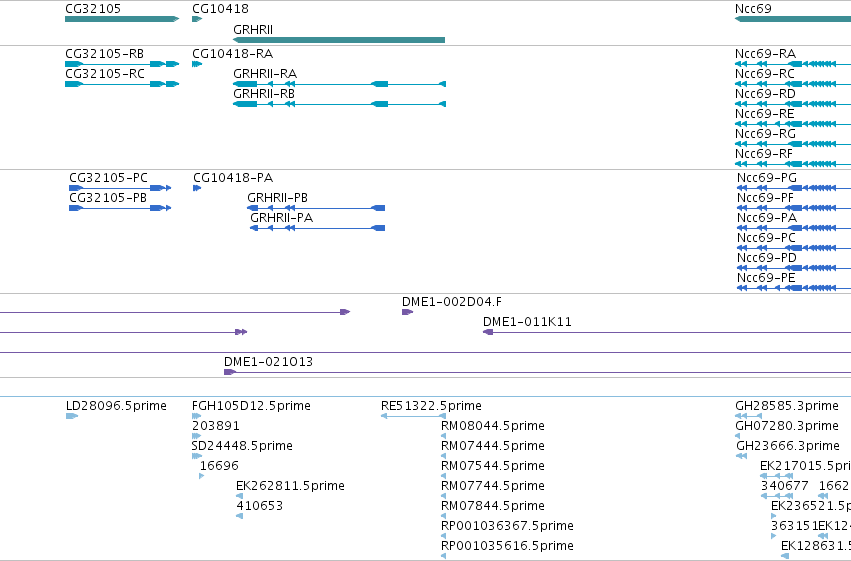
Task: Select the Ncc69-PD protein feature
Action: [x=793, y=268]
